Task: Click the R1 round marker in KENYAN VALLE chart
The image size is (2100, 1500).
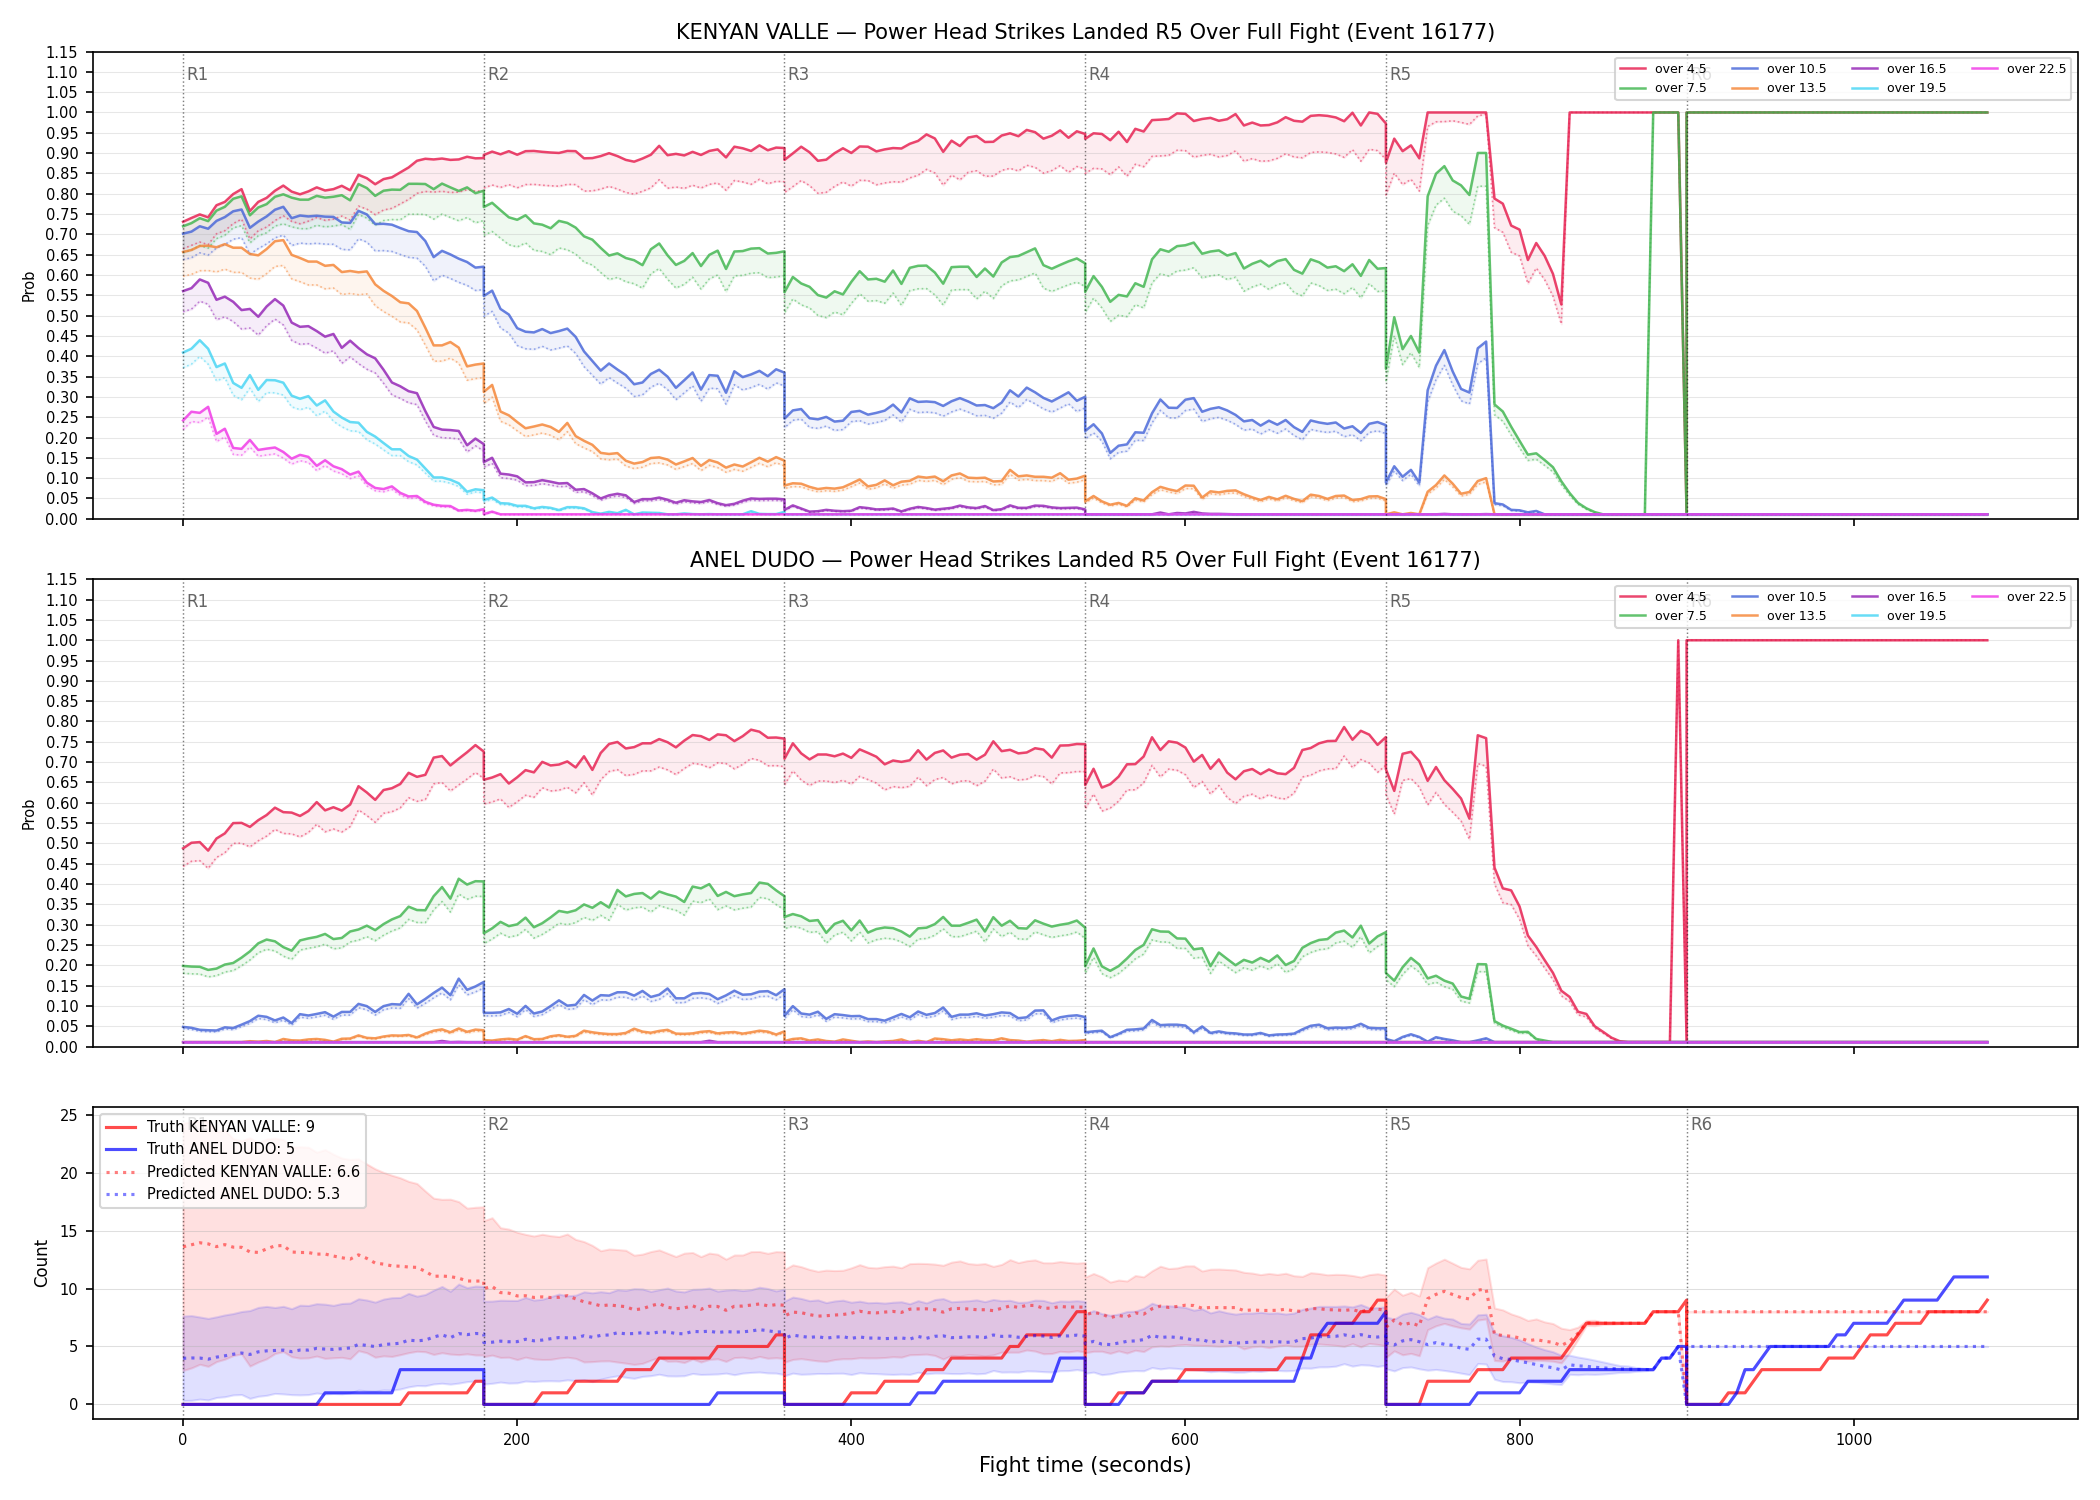Action: point(197,74)
